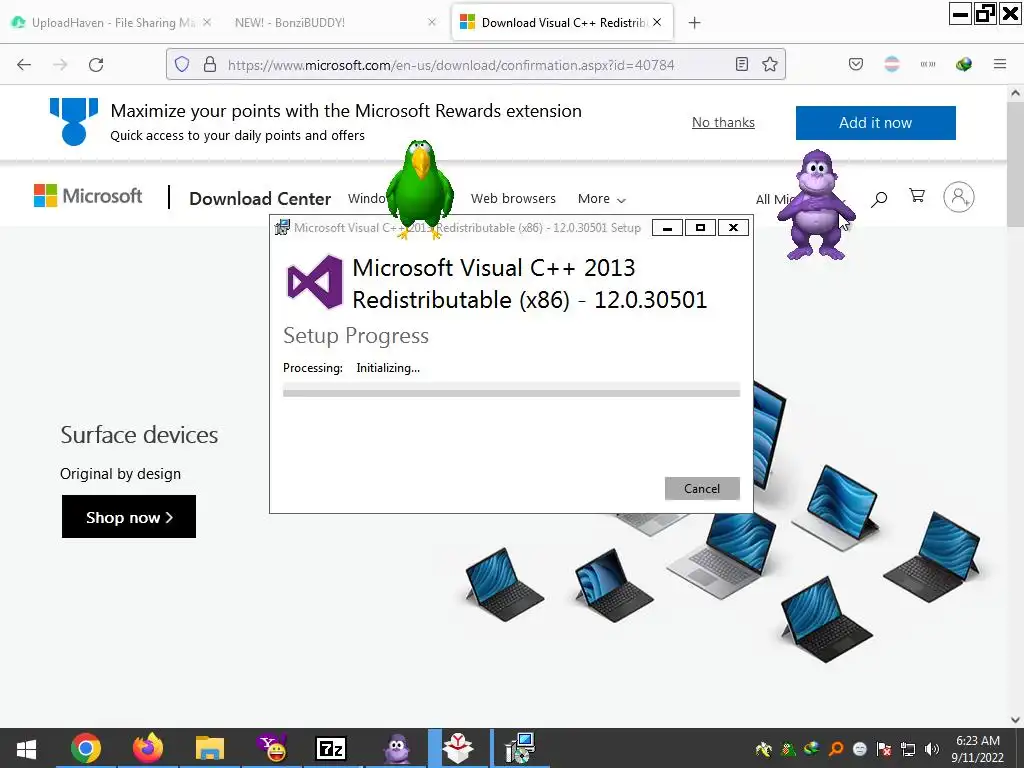This screenshot has width=1024, height=768.
Task: Switch to Firefox in the taskbar
Action: (148, 748)
